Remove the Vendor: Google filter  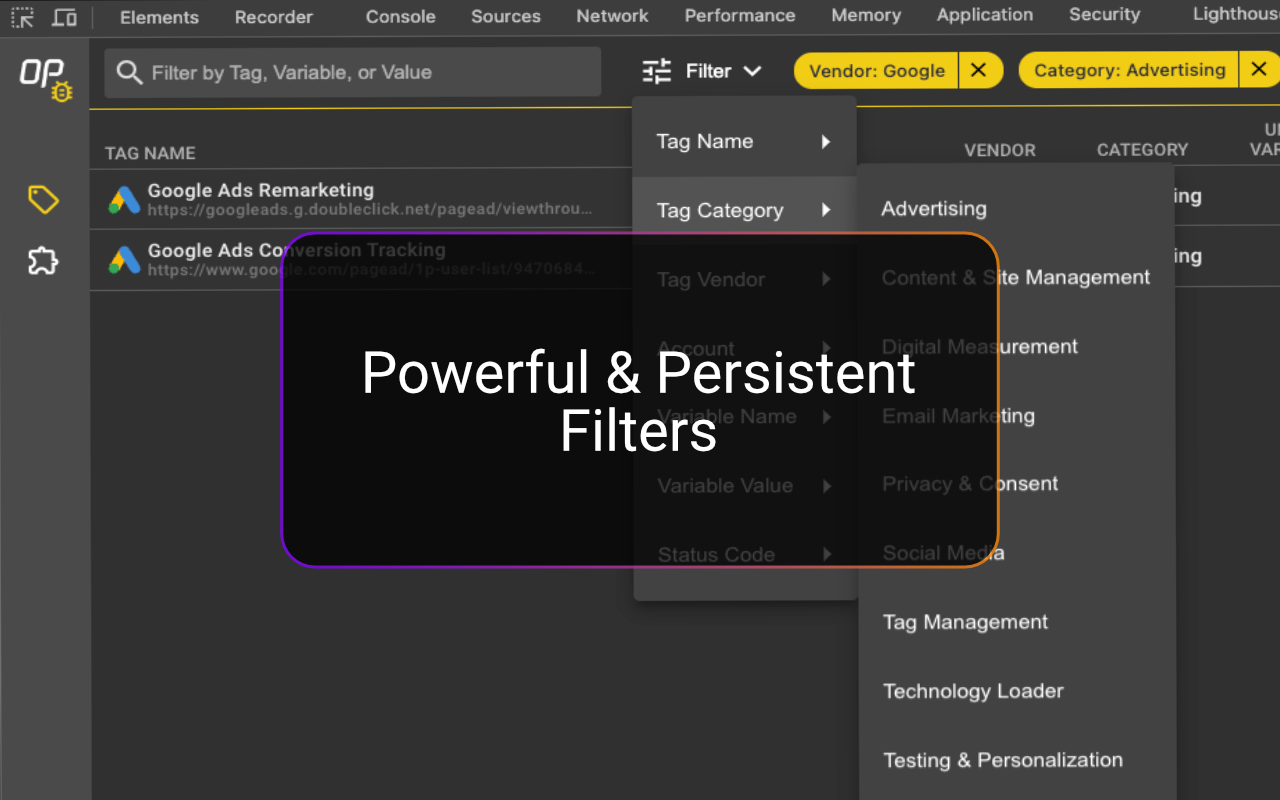[980, 70]
